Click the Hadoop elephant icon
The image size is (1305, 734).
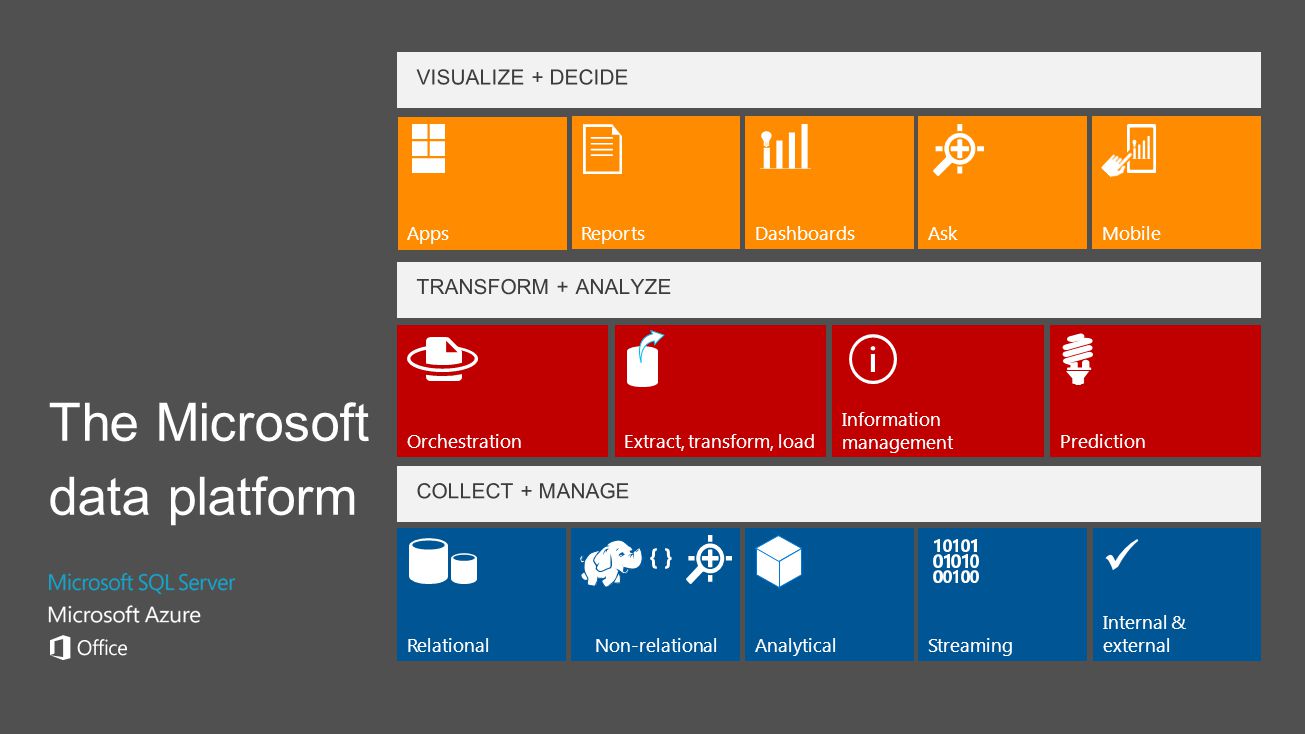tap(611, 563)
